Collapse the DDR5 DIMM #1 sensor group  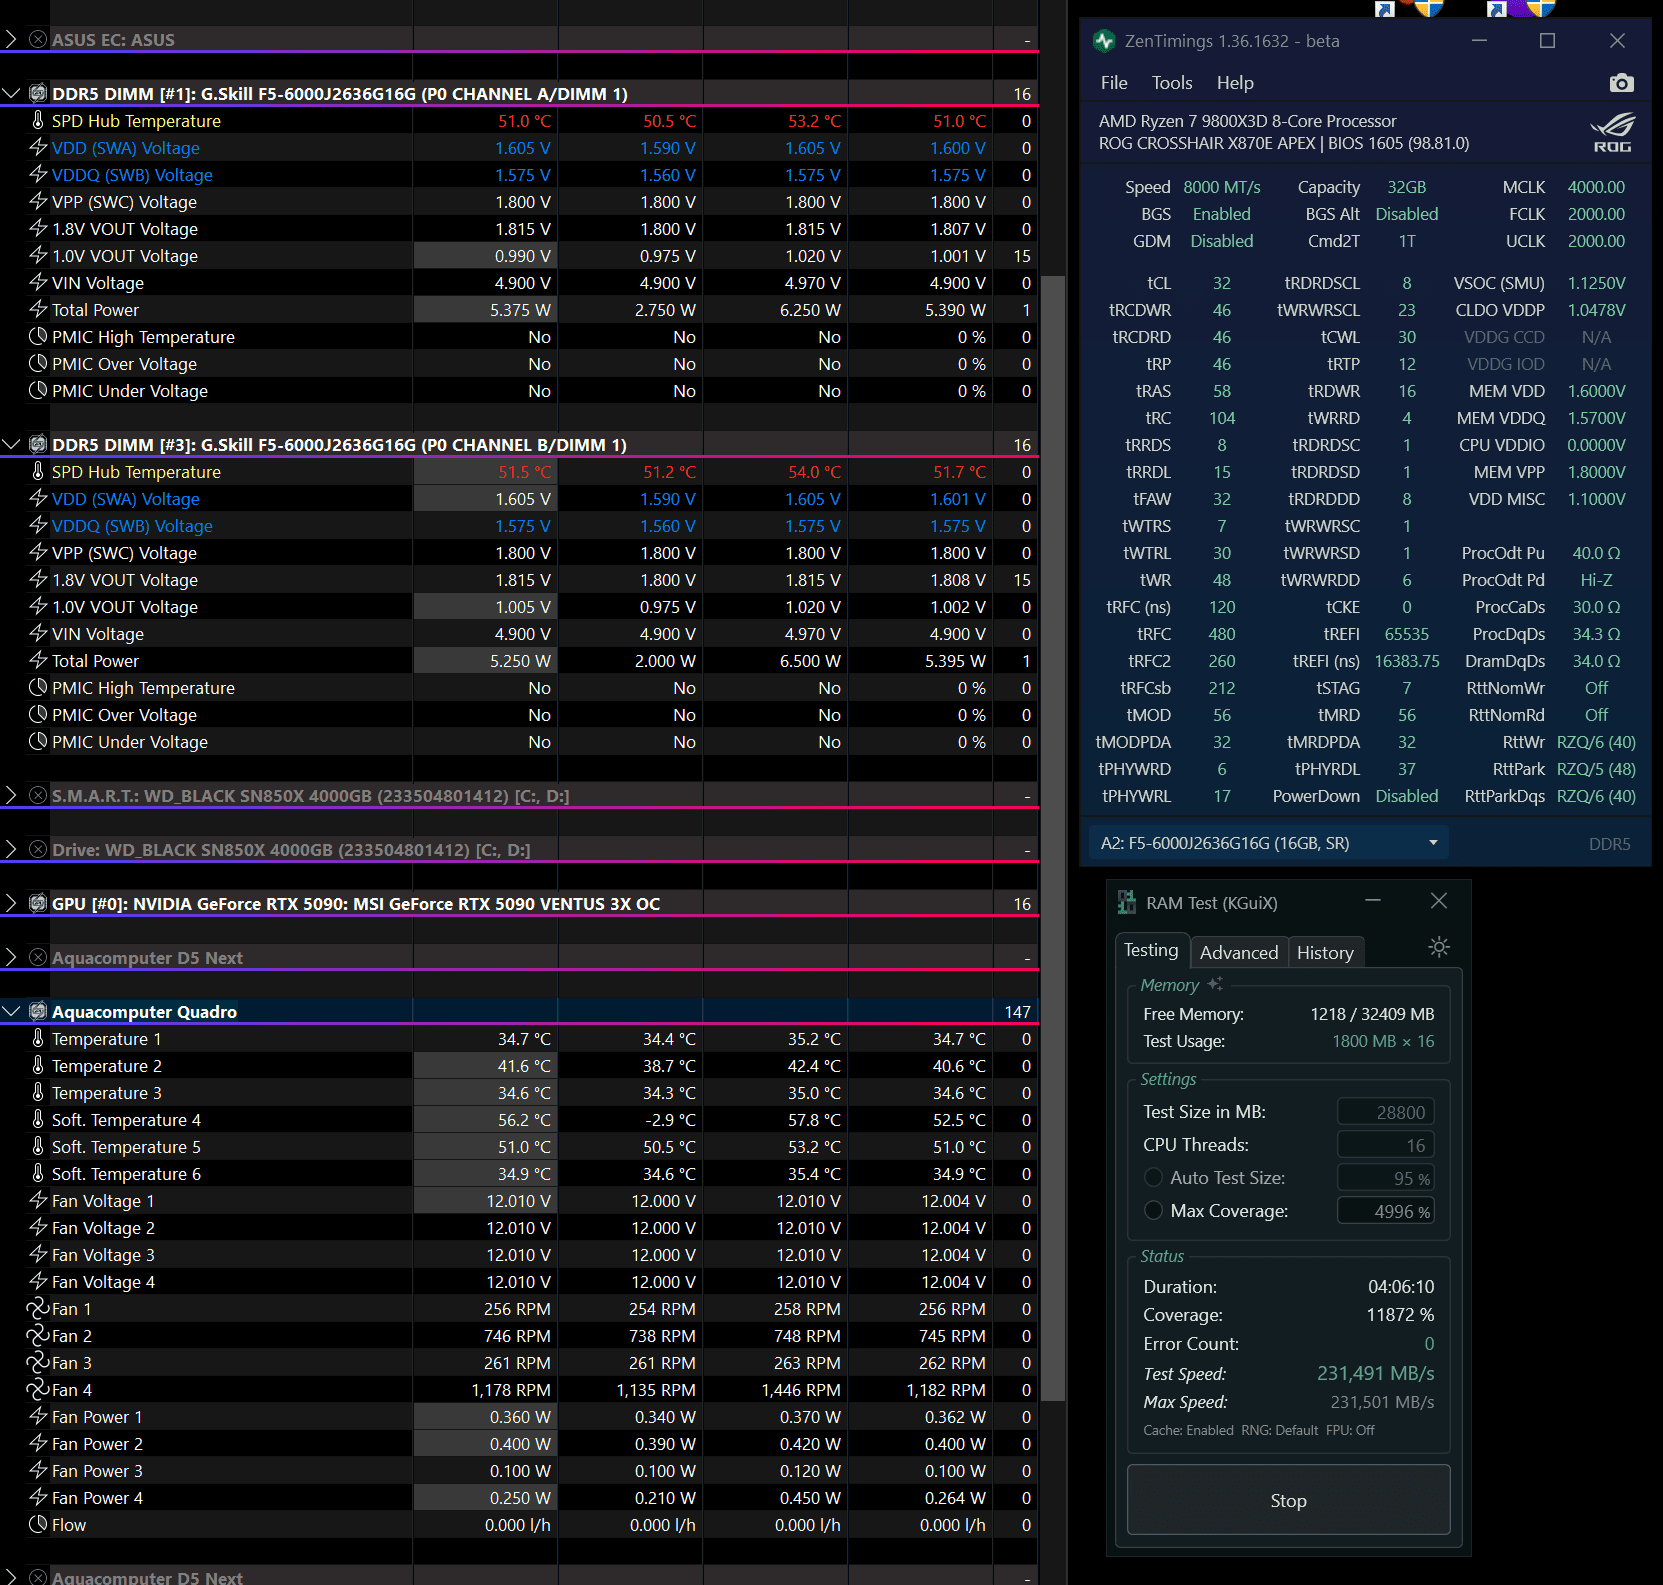[x=11, y=93]
